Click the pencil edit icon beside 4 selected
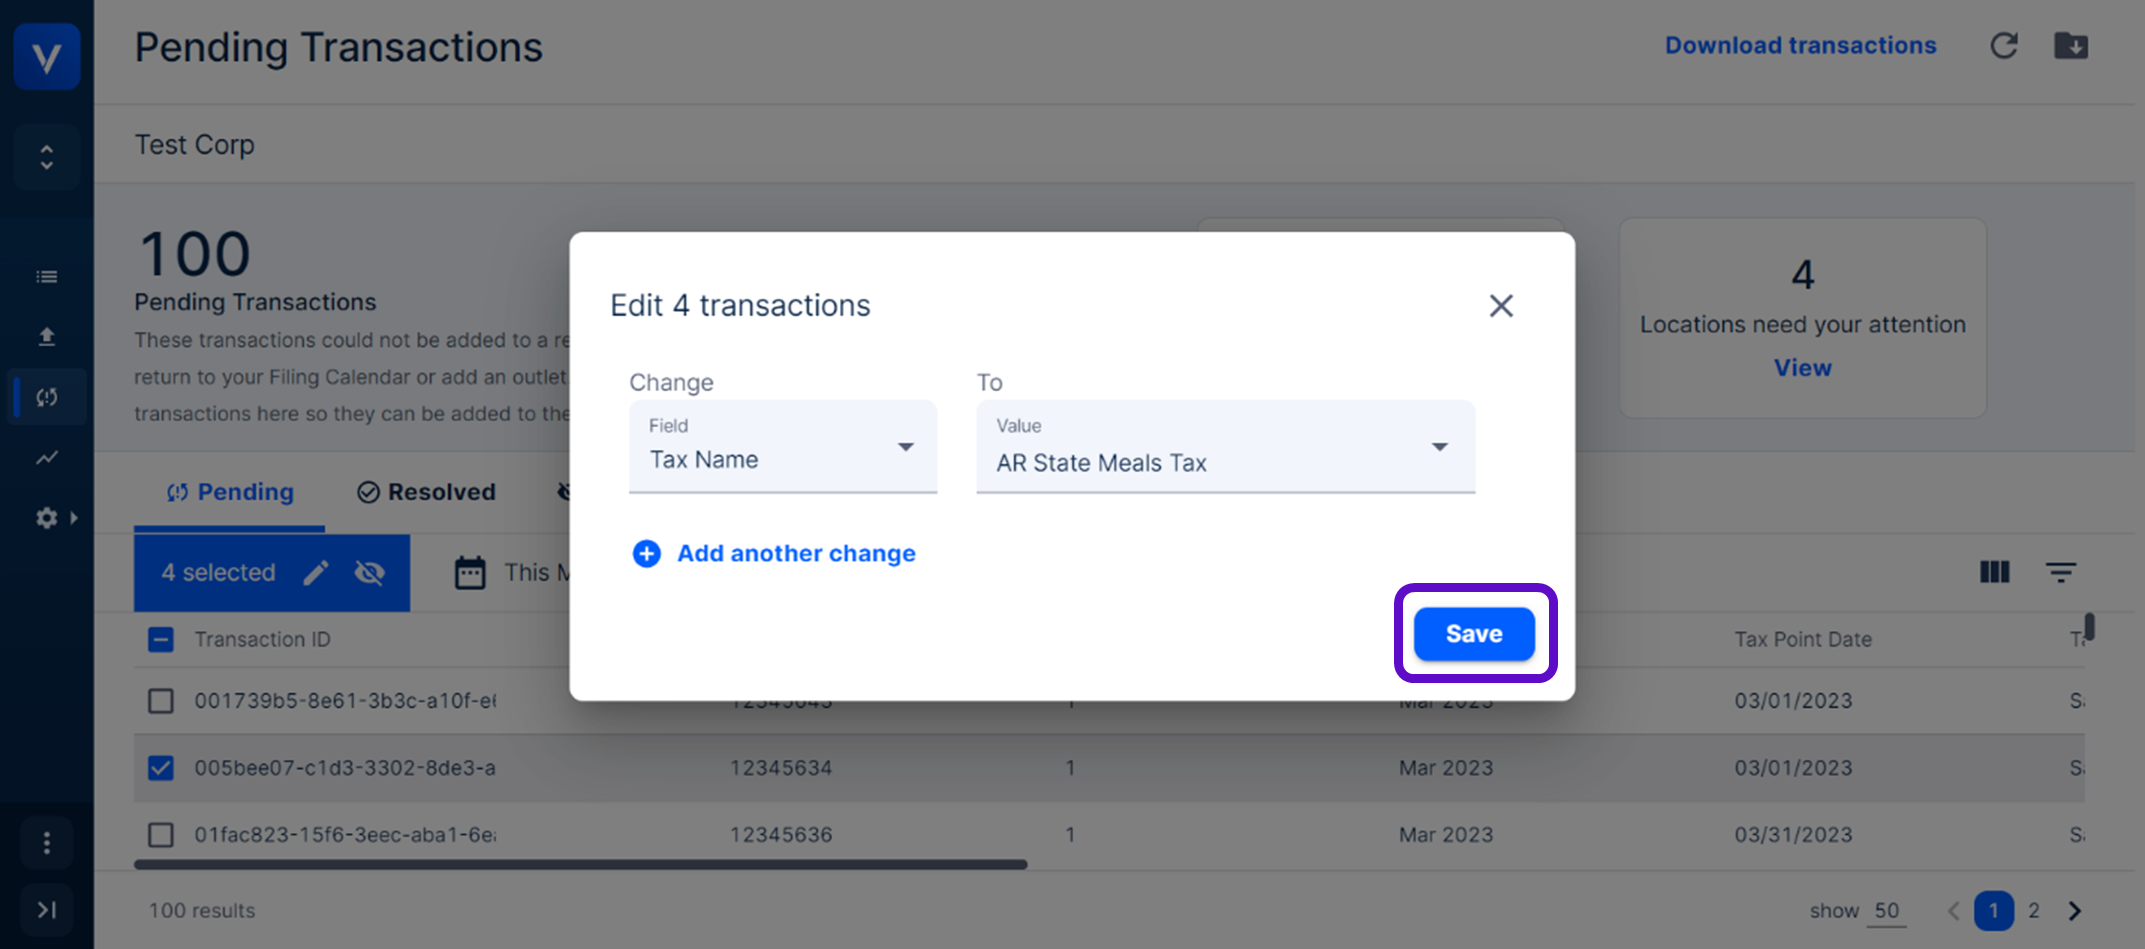The height and width of the screenshot is (949, 2145). click(x=316, y=572)
